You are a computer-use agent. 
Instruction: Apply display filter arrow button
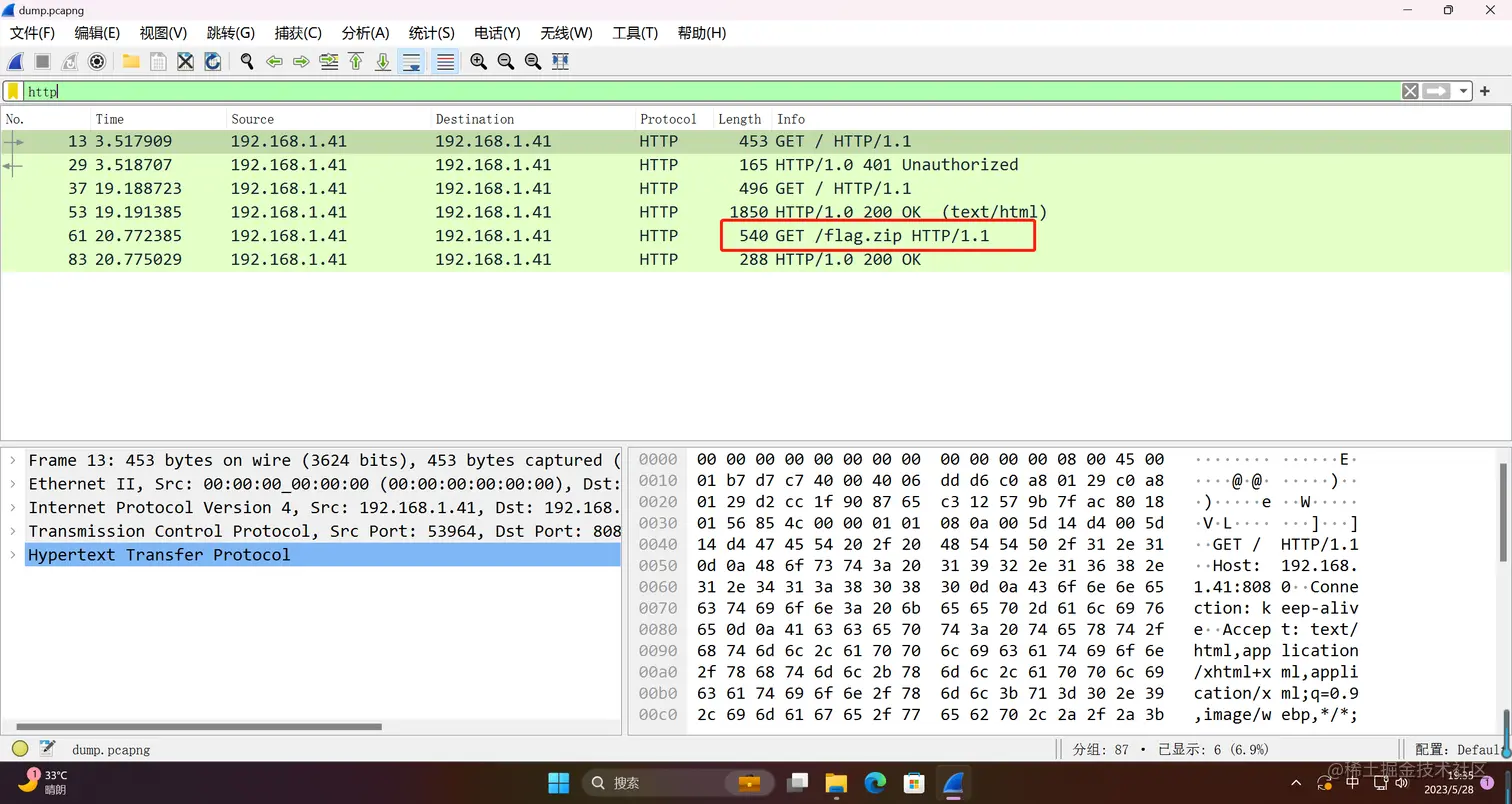click(1437, 91)
